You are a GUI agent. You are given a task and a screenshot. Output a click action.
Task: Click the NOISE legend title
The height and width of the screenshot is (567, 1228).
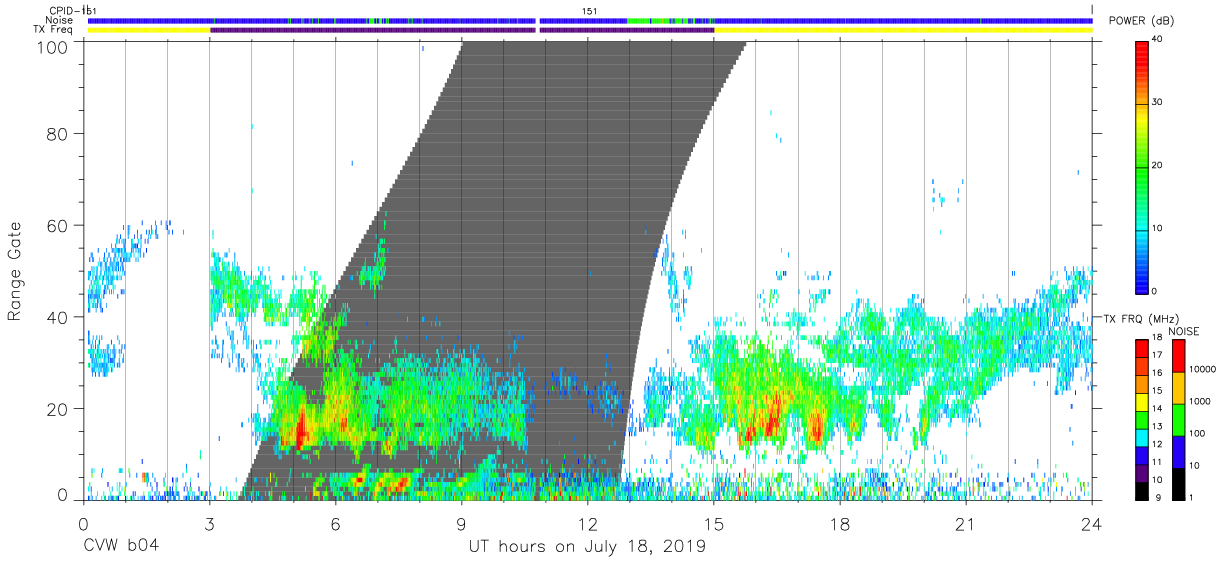click(x=1183, y=332)
